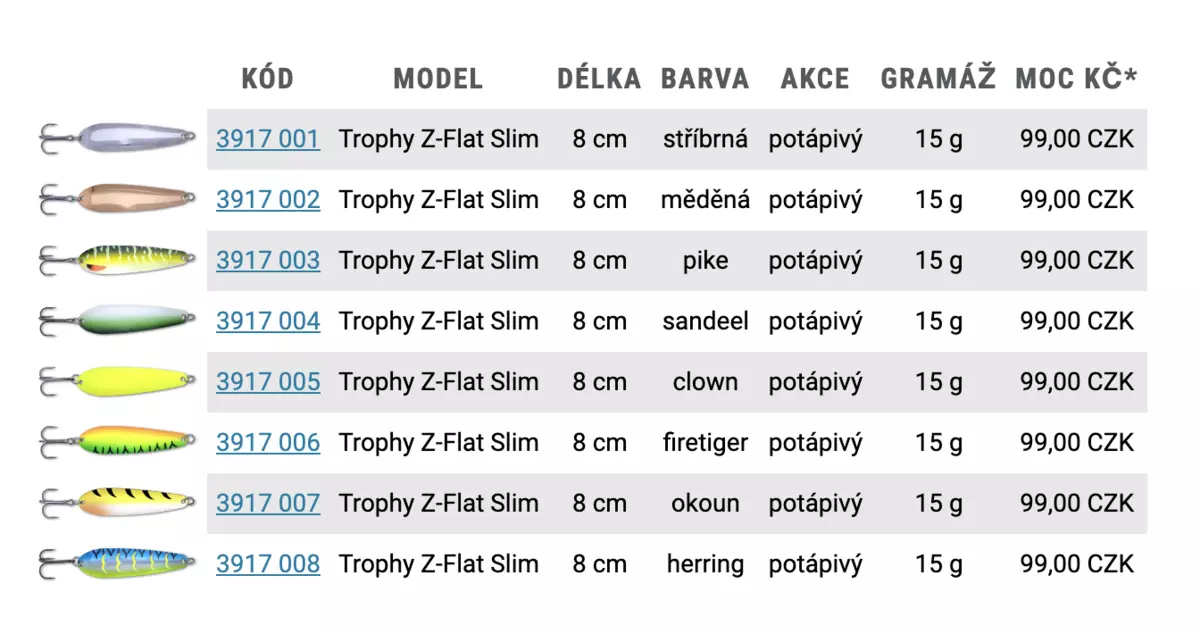The image size is (1200, 634).
Task: Click the MOC KČ* price header
Action: pyautogui.click(x=1076, y=79)
